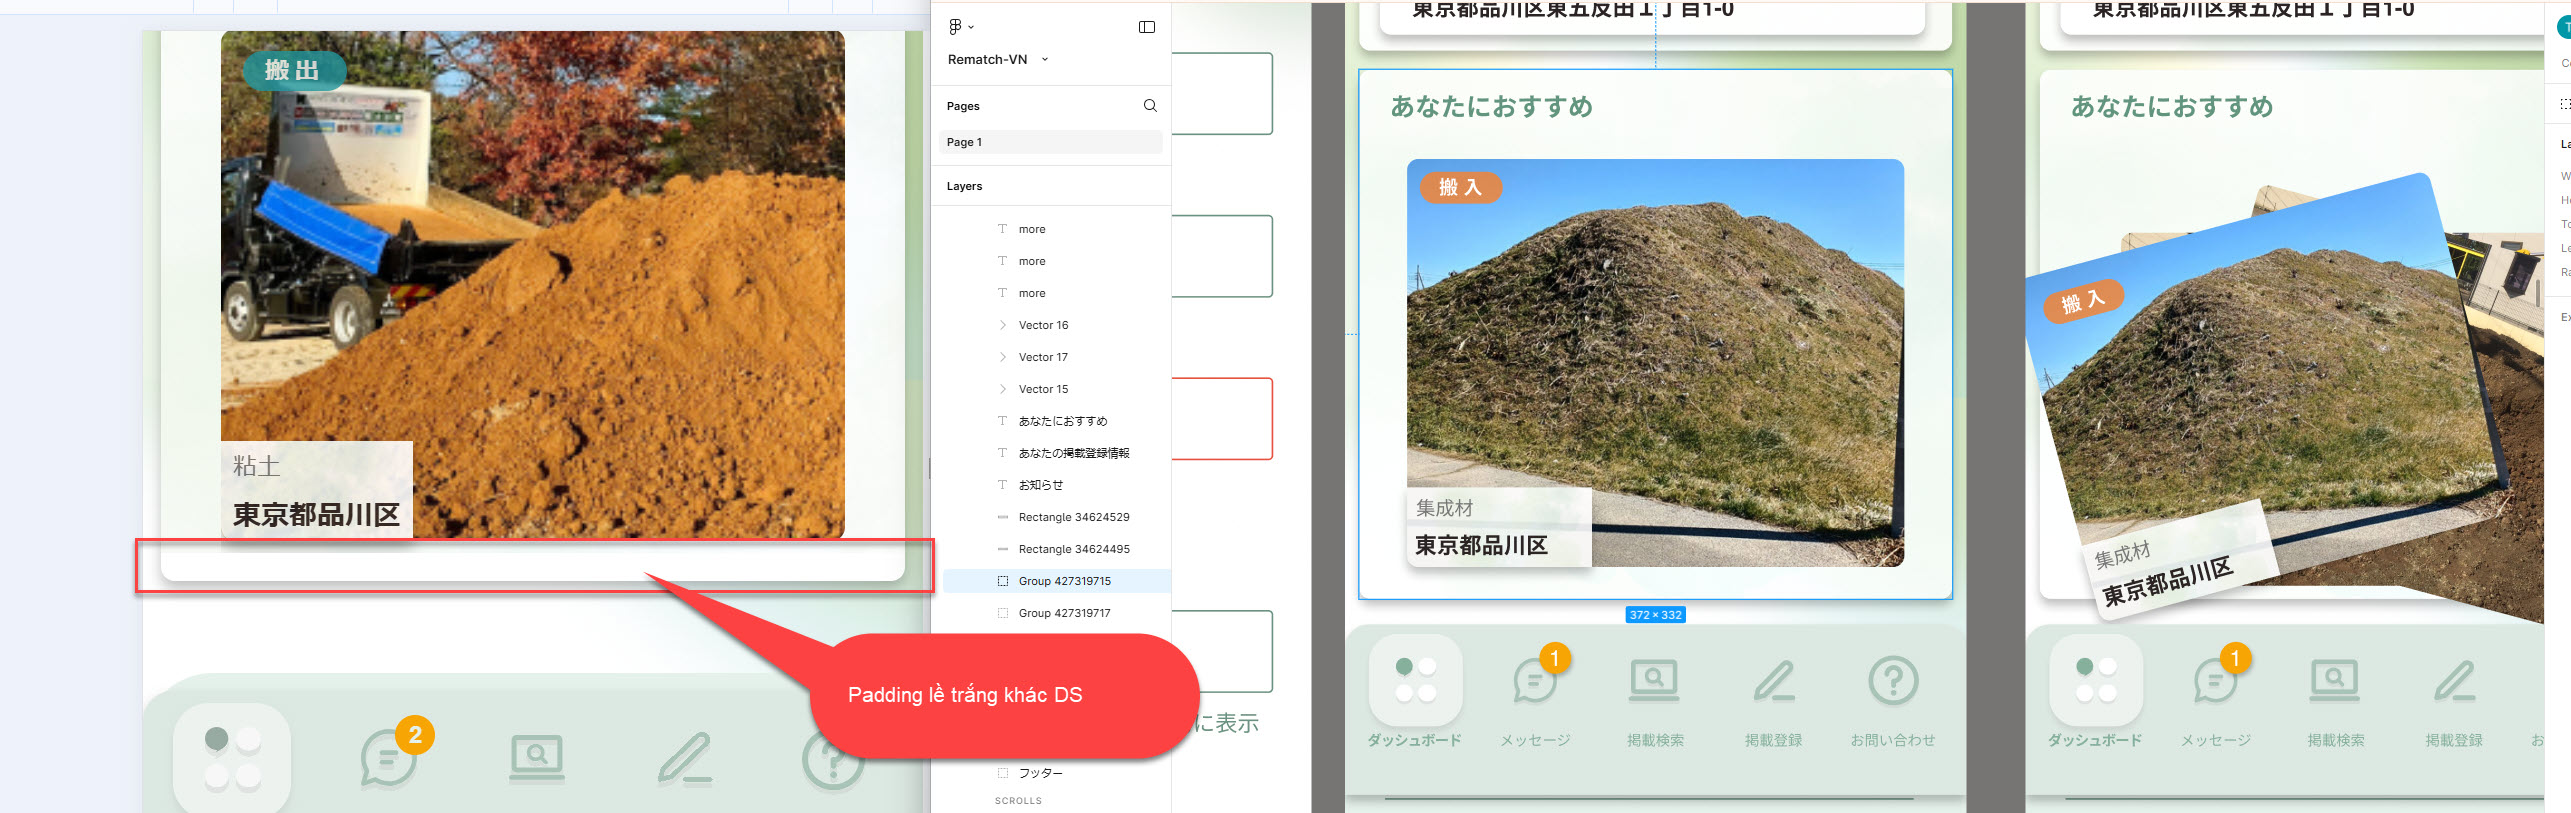Click the message icon with badge 2
This screenshot has width=2571, height=813.
pos(390,758)
